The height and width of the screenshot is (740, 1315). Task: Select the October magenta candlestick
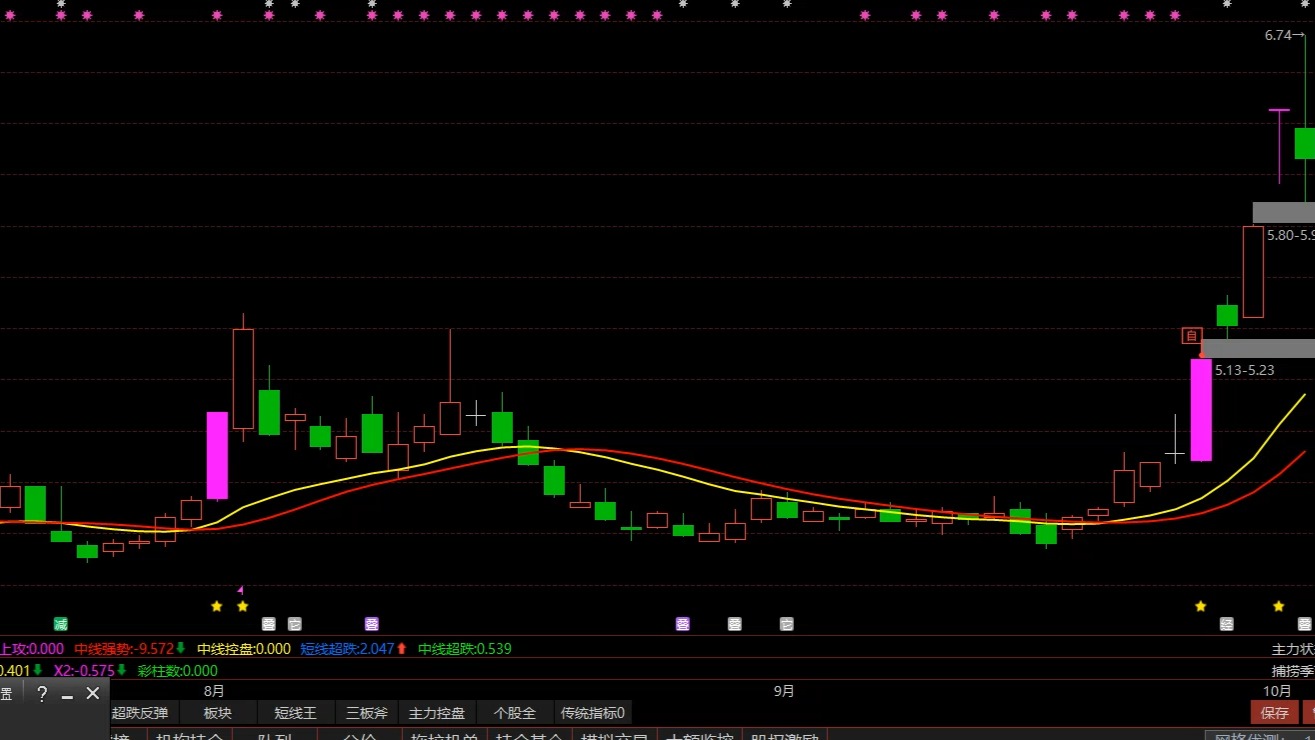(1201, 410)
